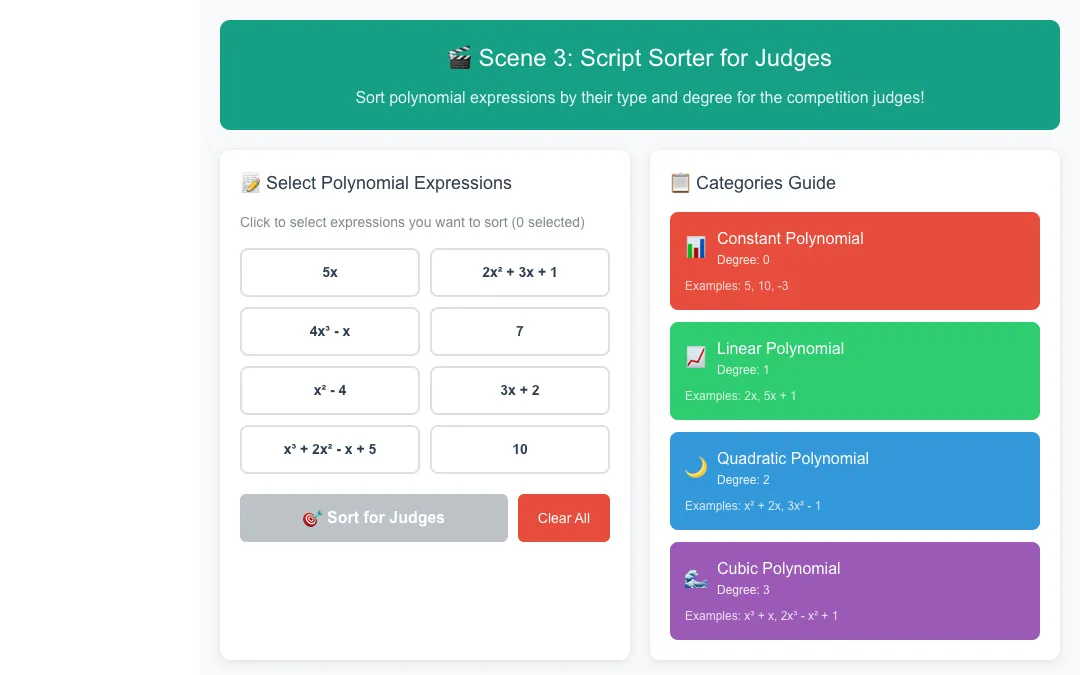Click the Sort for Judges button
The image size is (1080, 675).
tap(374, 518)
